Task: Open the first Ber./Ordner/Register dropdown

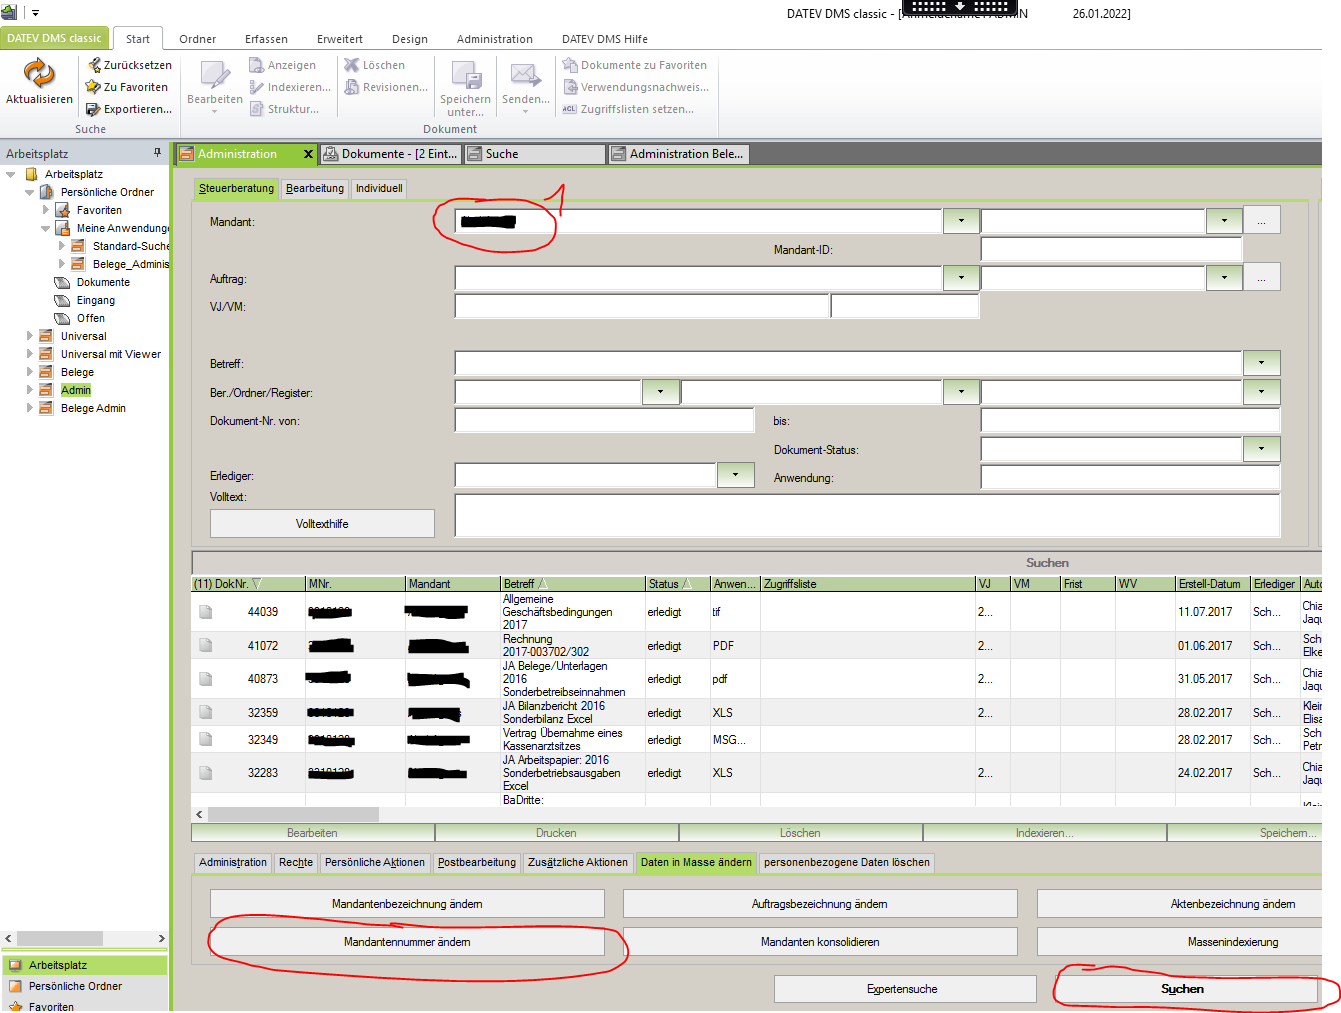Action: [661, 392]
